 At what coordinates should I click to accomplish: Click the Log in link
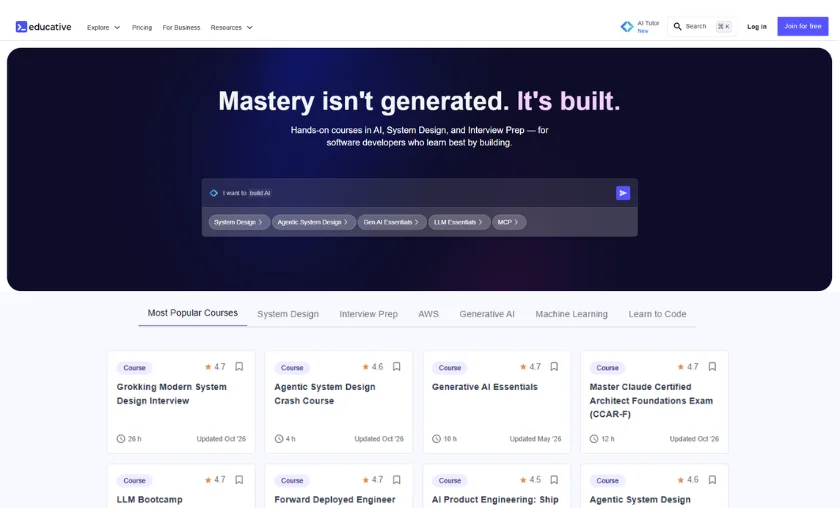757,26
